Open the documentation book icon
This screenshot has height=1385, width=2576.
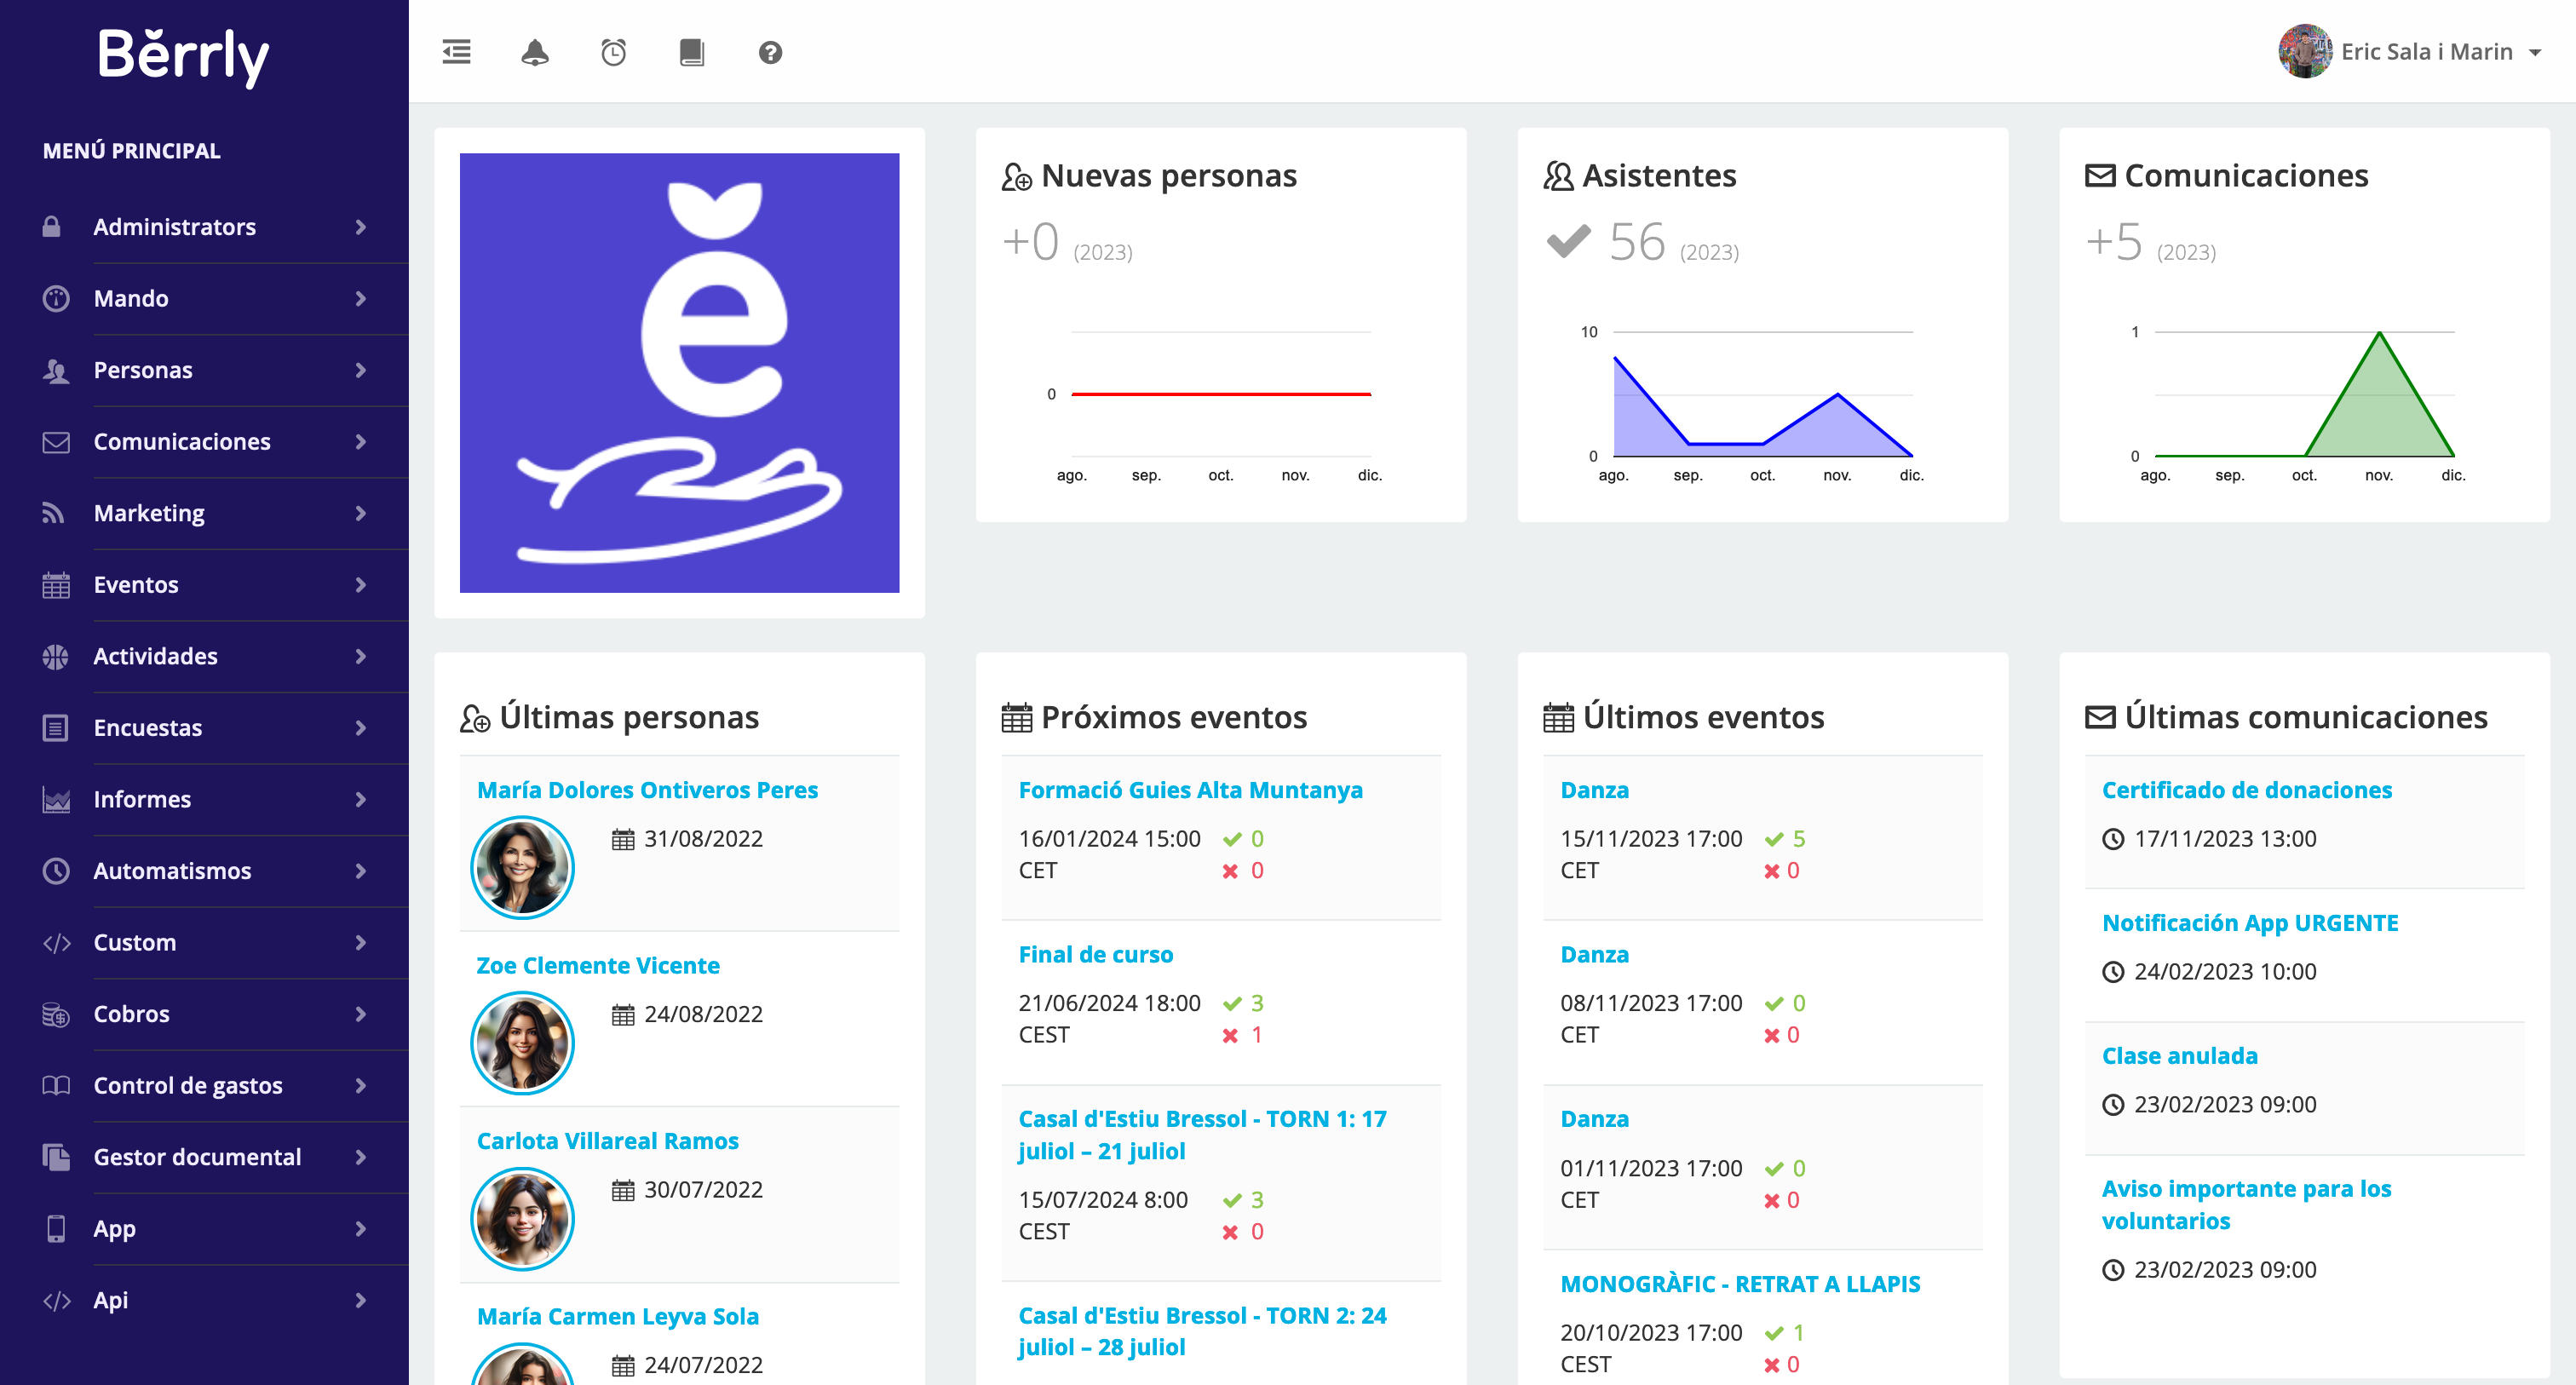click(x=693, y=51)
